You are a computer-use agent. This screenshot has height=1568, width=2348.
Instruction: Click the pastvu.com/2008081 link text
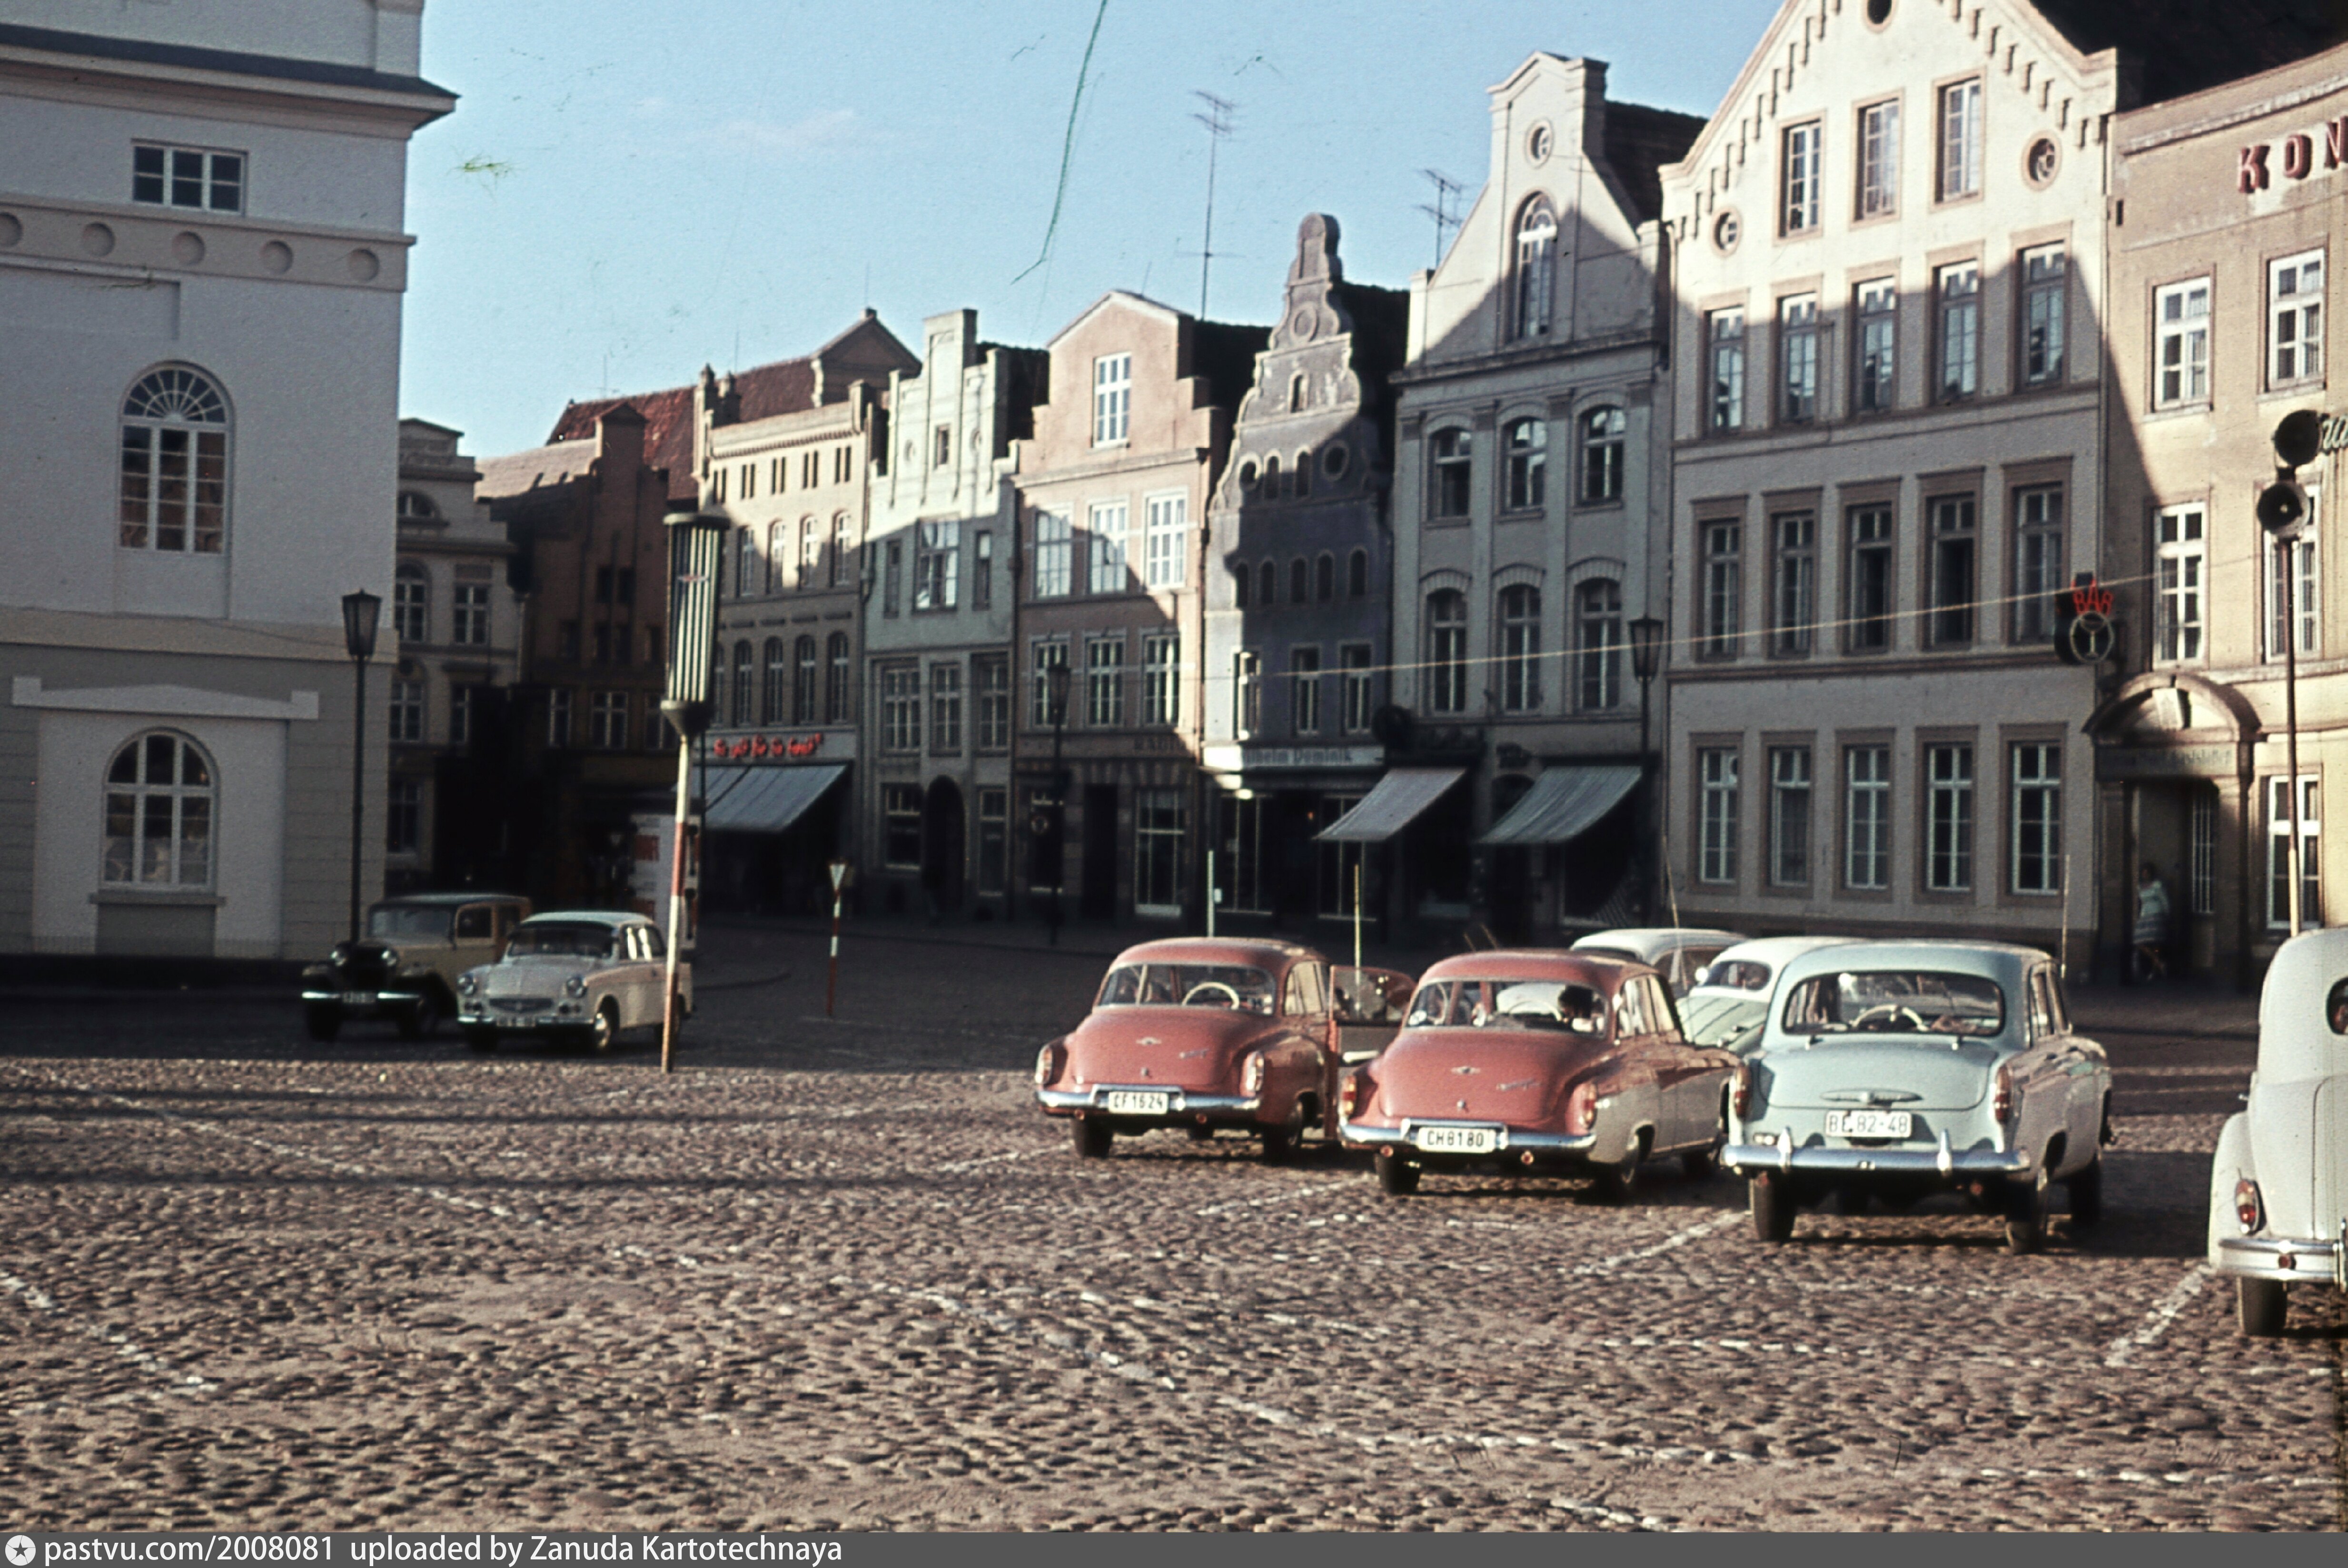pyautogui.click(x=189, y=1550)
